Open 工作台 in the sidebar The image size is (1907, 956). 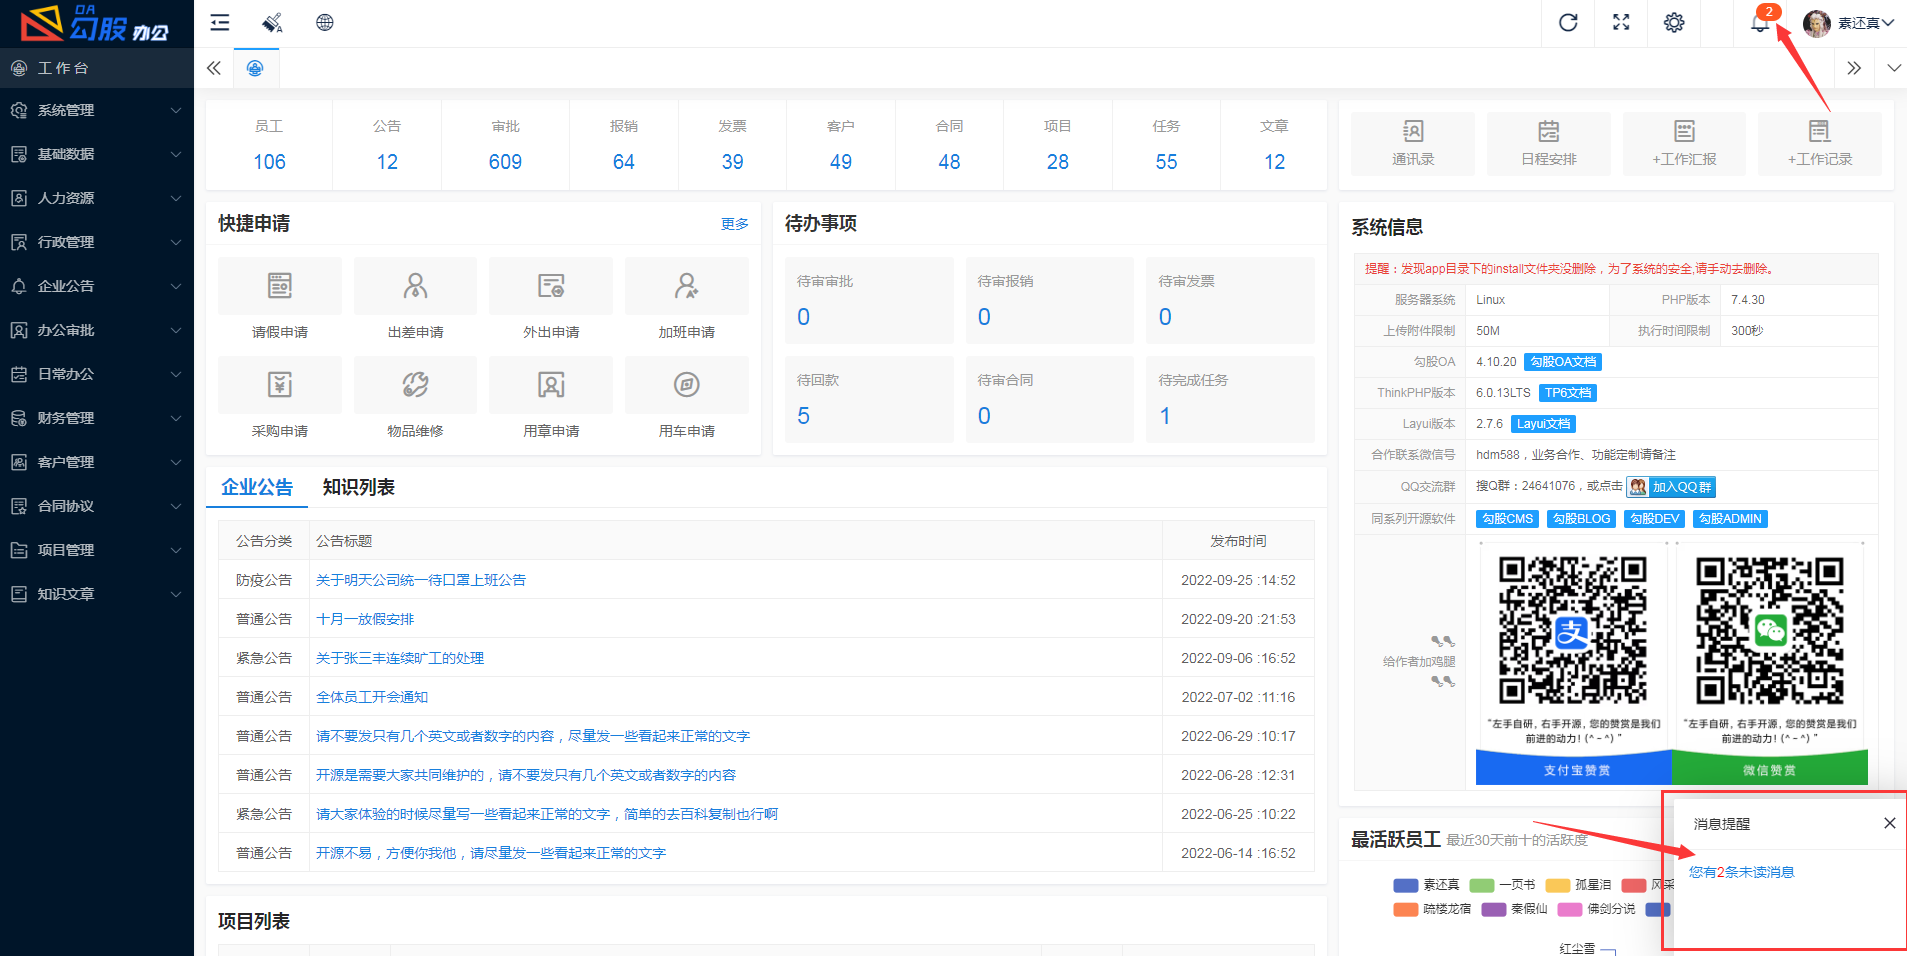tap(97, 68)
